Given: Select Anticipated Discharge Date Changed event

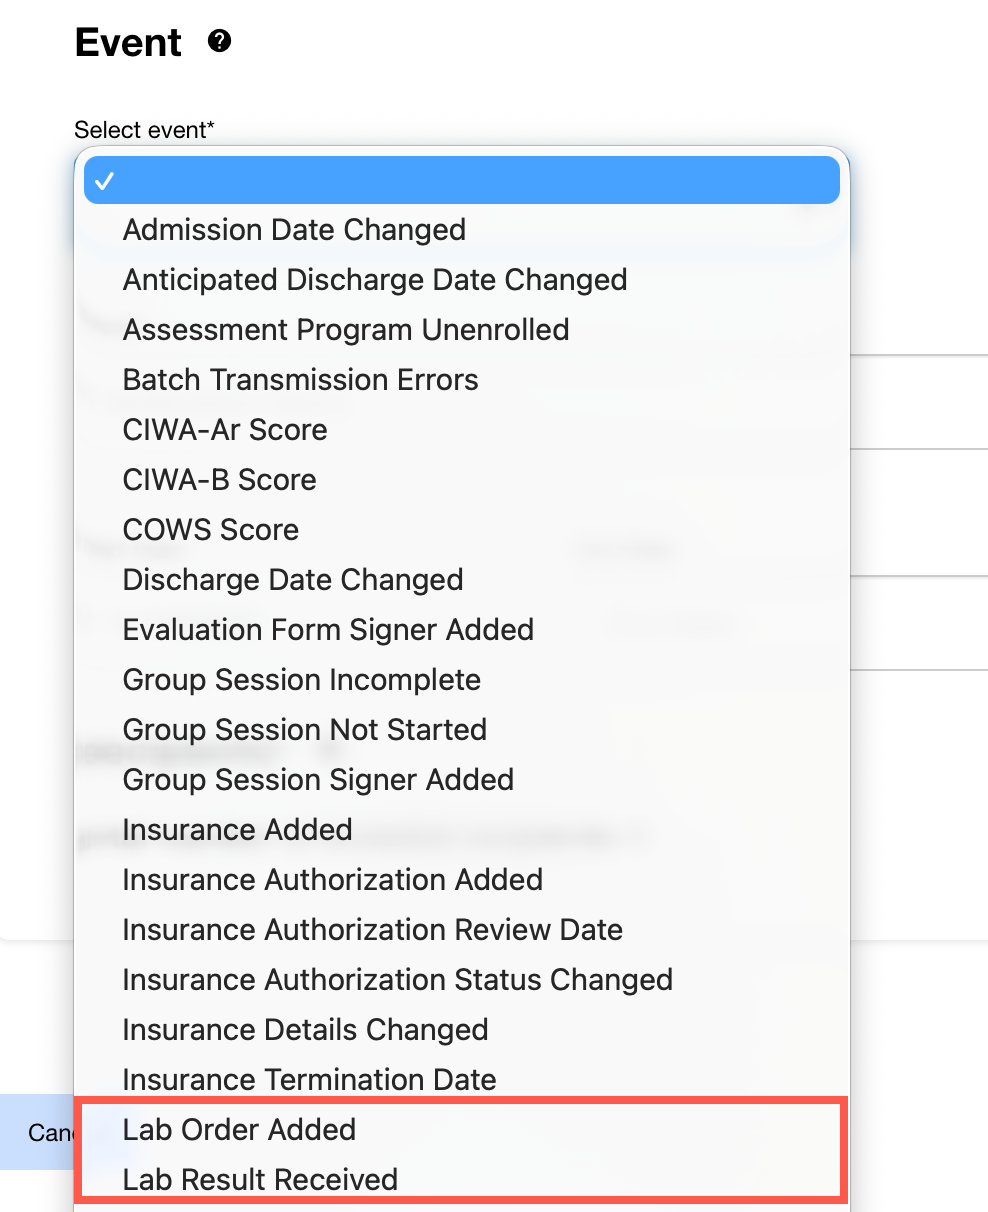Looking at the screenshot, I should point(375,280).
